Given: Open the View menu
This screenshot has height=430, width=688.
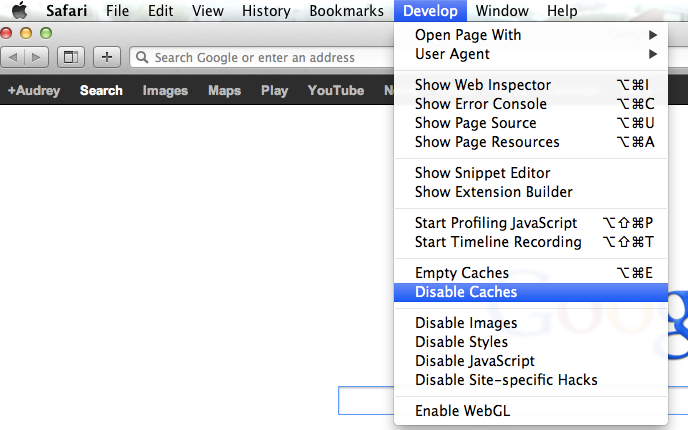Looking at the screenshot, I should (x=208, y=11).
